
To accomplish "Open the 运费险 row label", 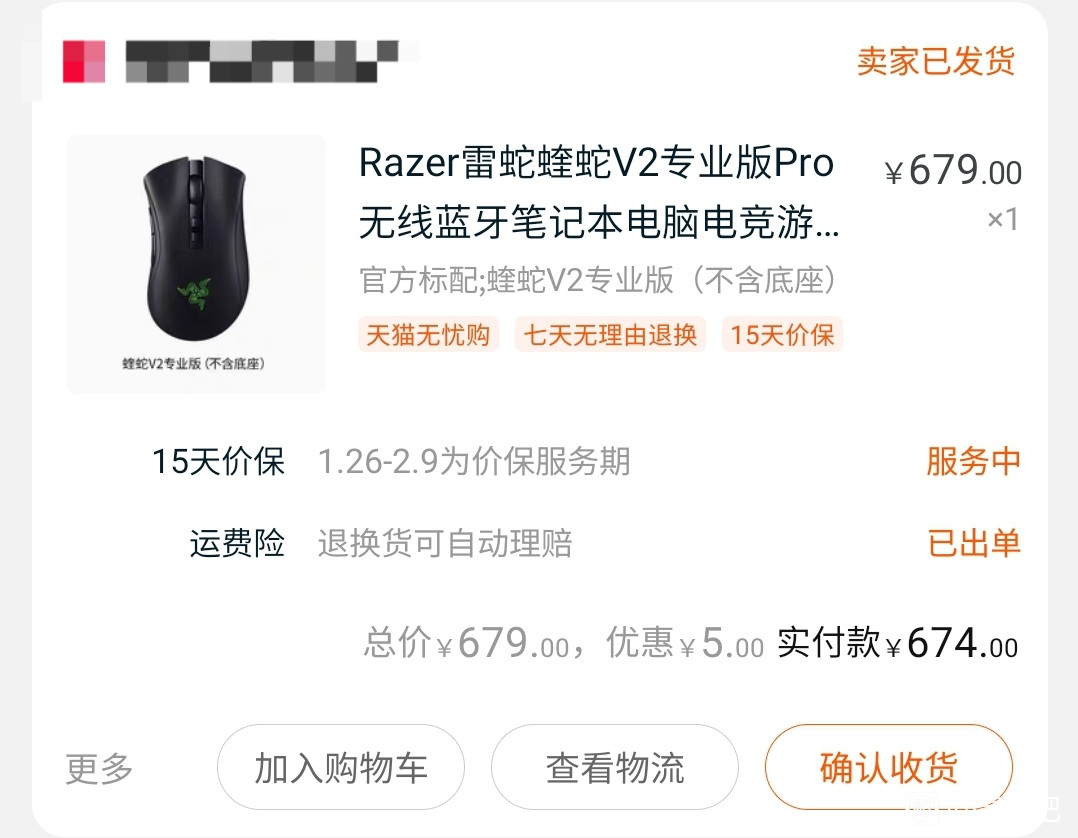I will tap(237, 543).
